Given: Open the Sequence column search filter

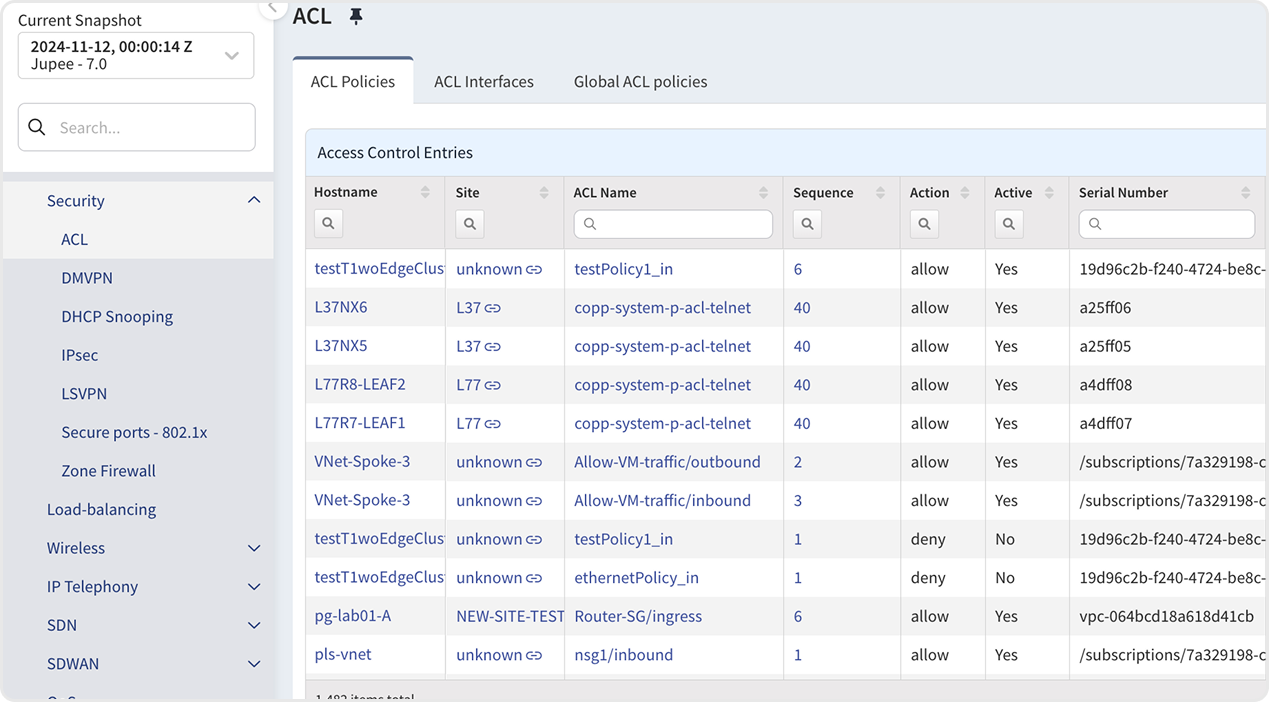Looking at the screenshot, I should click(x=807, y=224).
